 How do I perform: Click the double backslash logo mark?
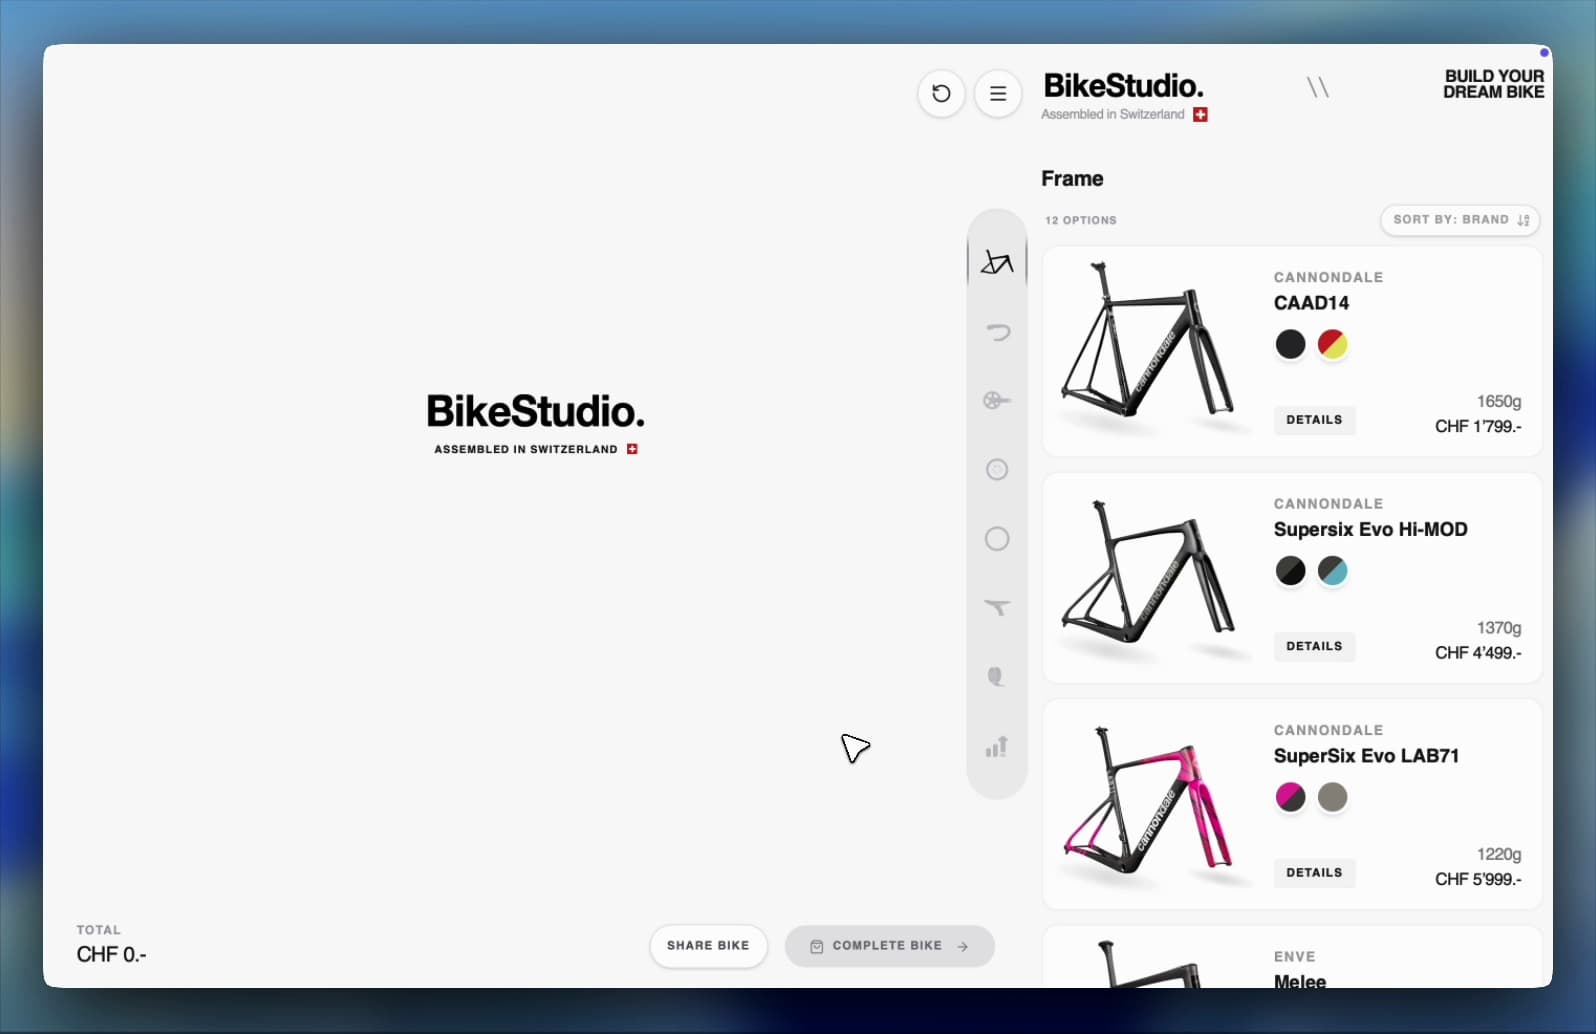pos(1318,88)
